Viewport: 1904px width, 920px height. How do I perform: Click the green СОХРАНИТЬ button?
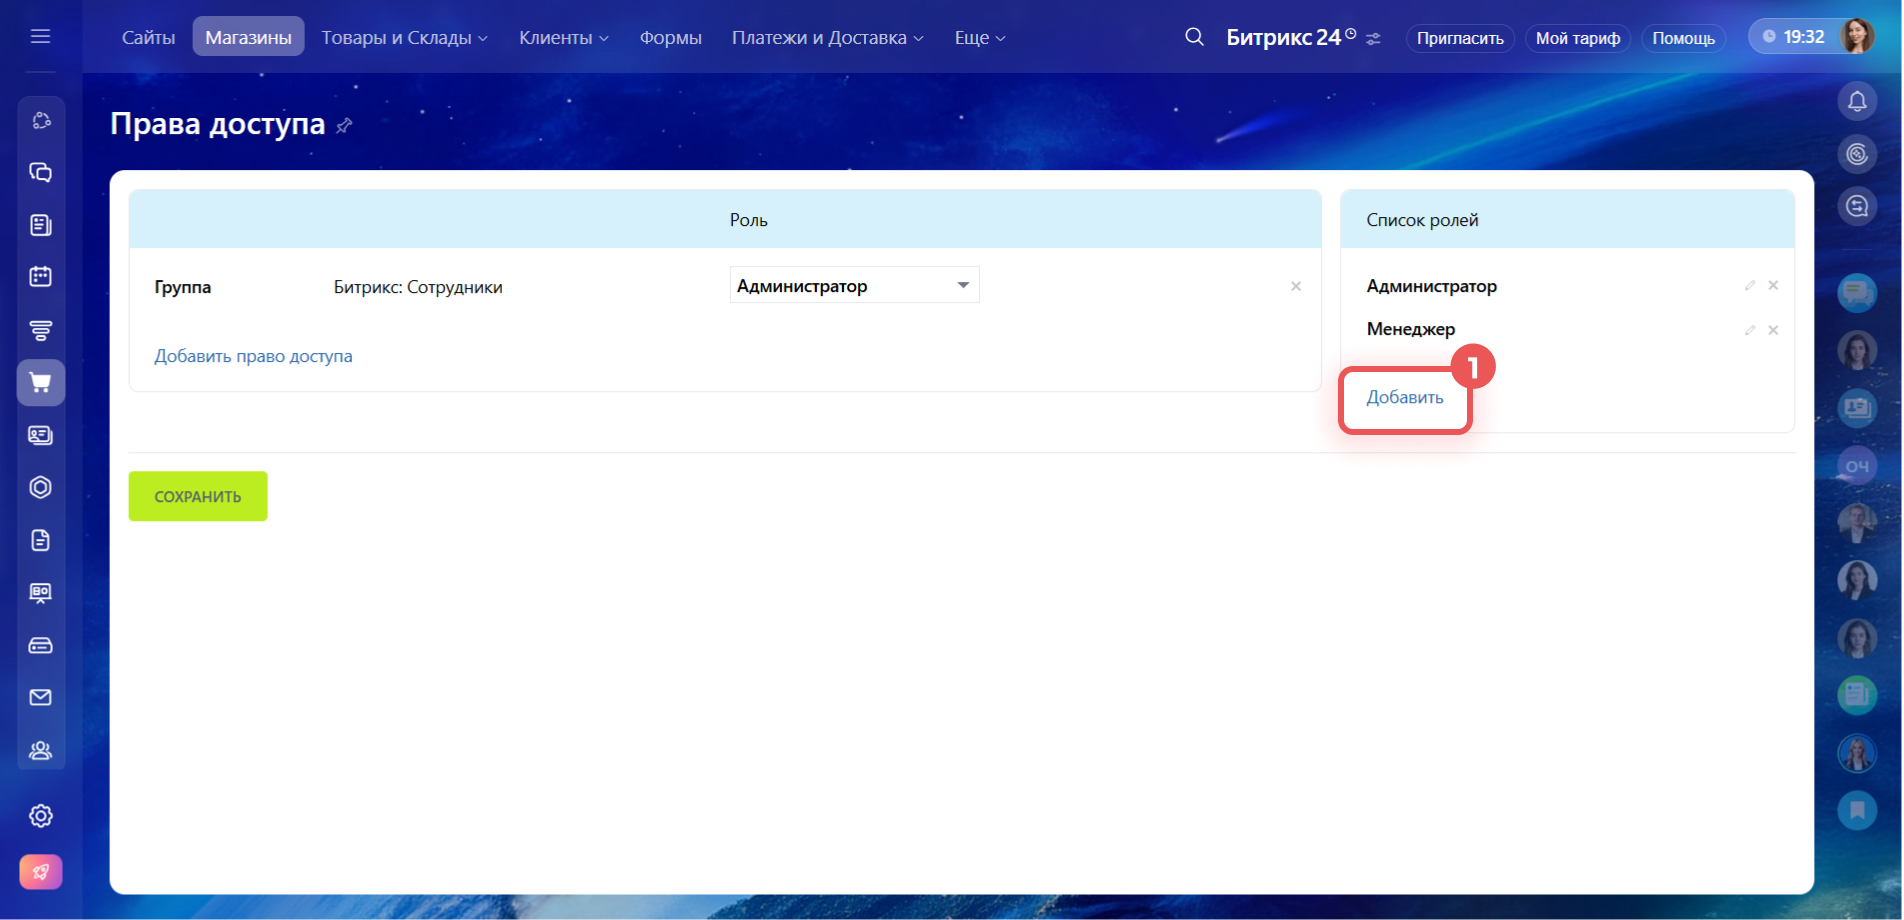(198, 496)
